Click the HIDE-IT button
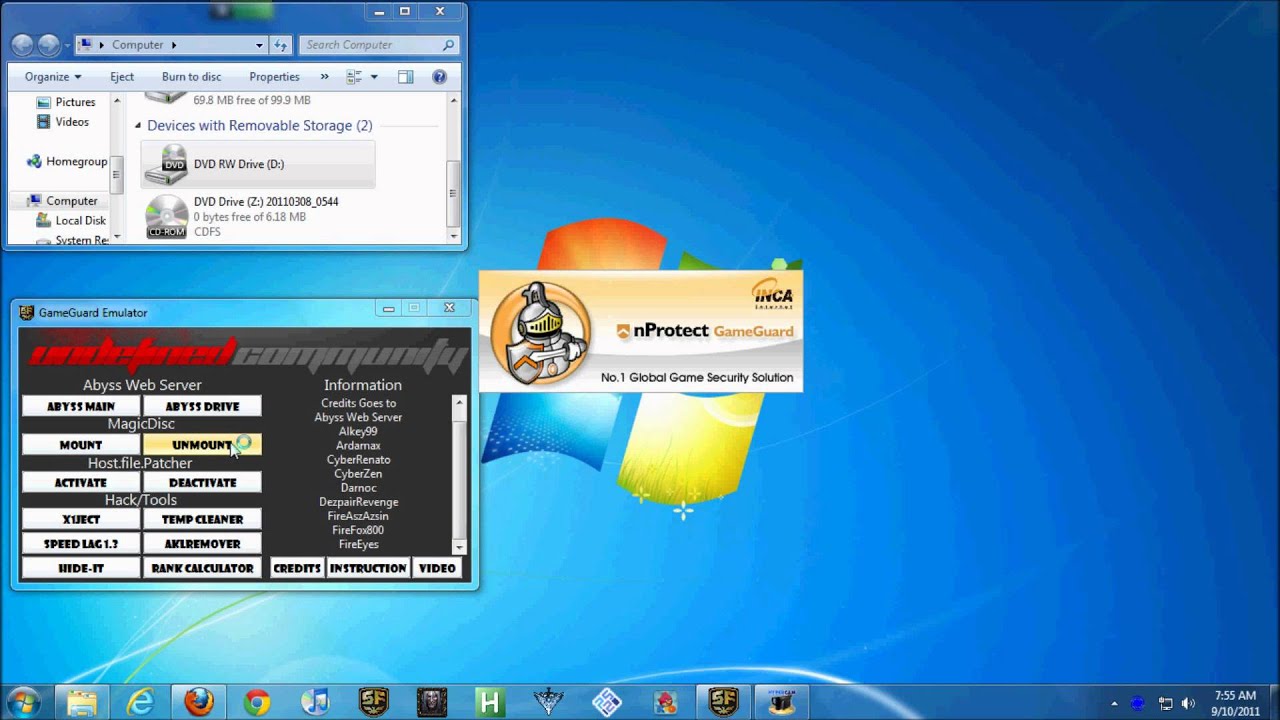 (x=81, y=568)
